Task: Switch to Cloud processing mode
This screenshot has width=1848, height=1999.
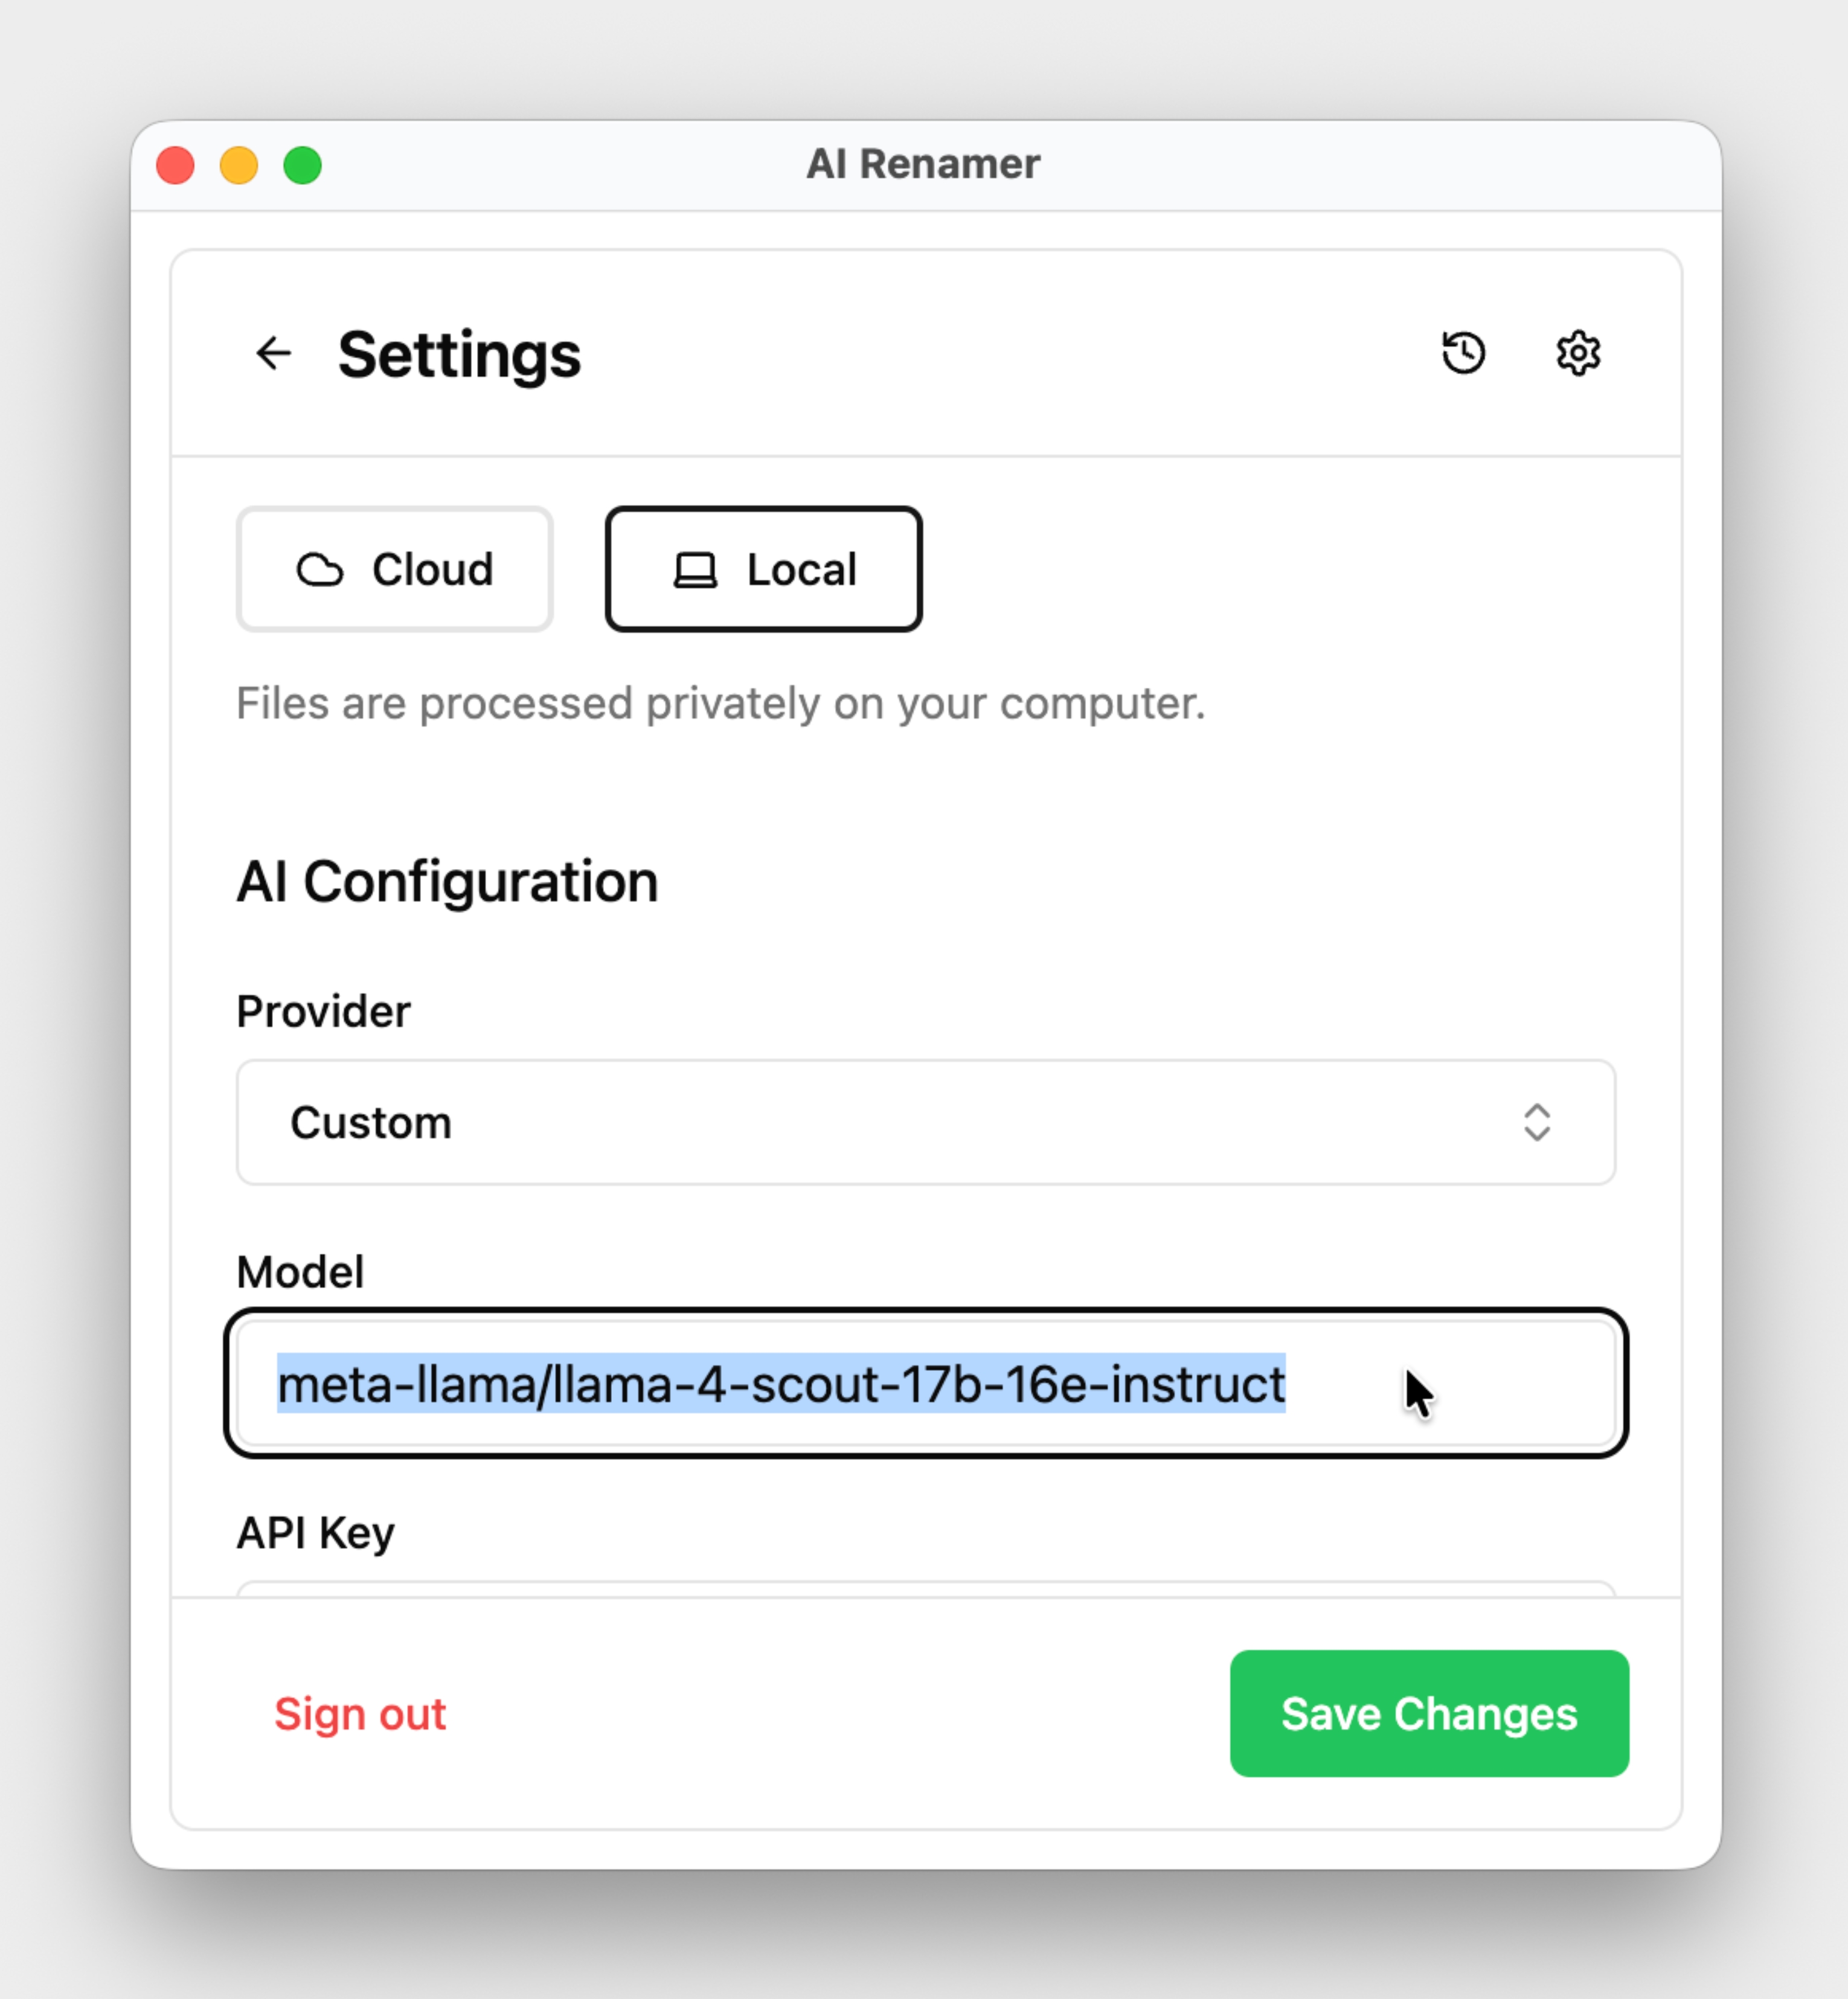Action: (393, 568)
